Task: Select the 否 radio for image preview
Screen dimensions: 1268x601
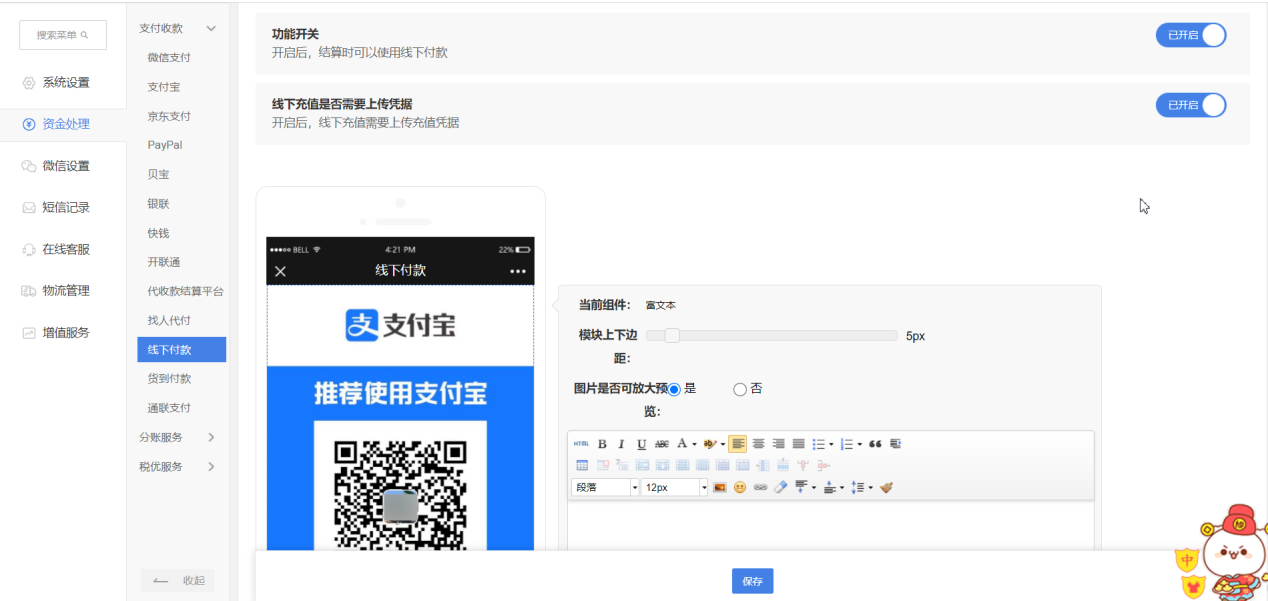Action: pos(740,389)
